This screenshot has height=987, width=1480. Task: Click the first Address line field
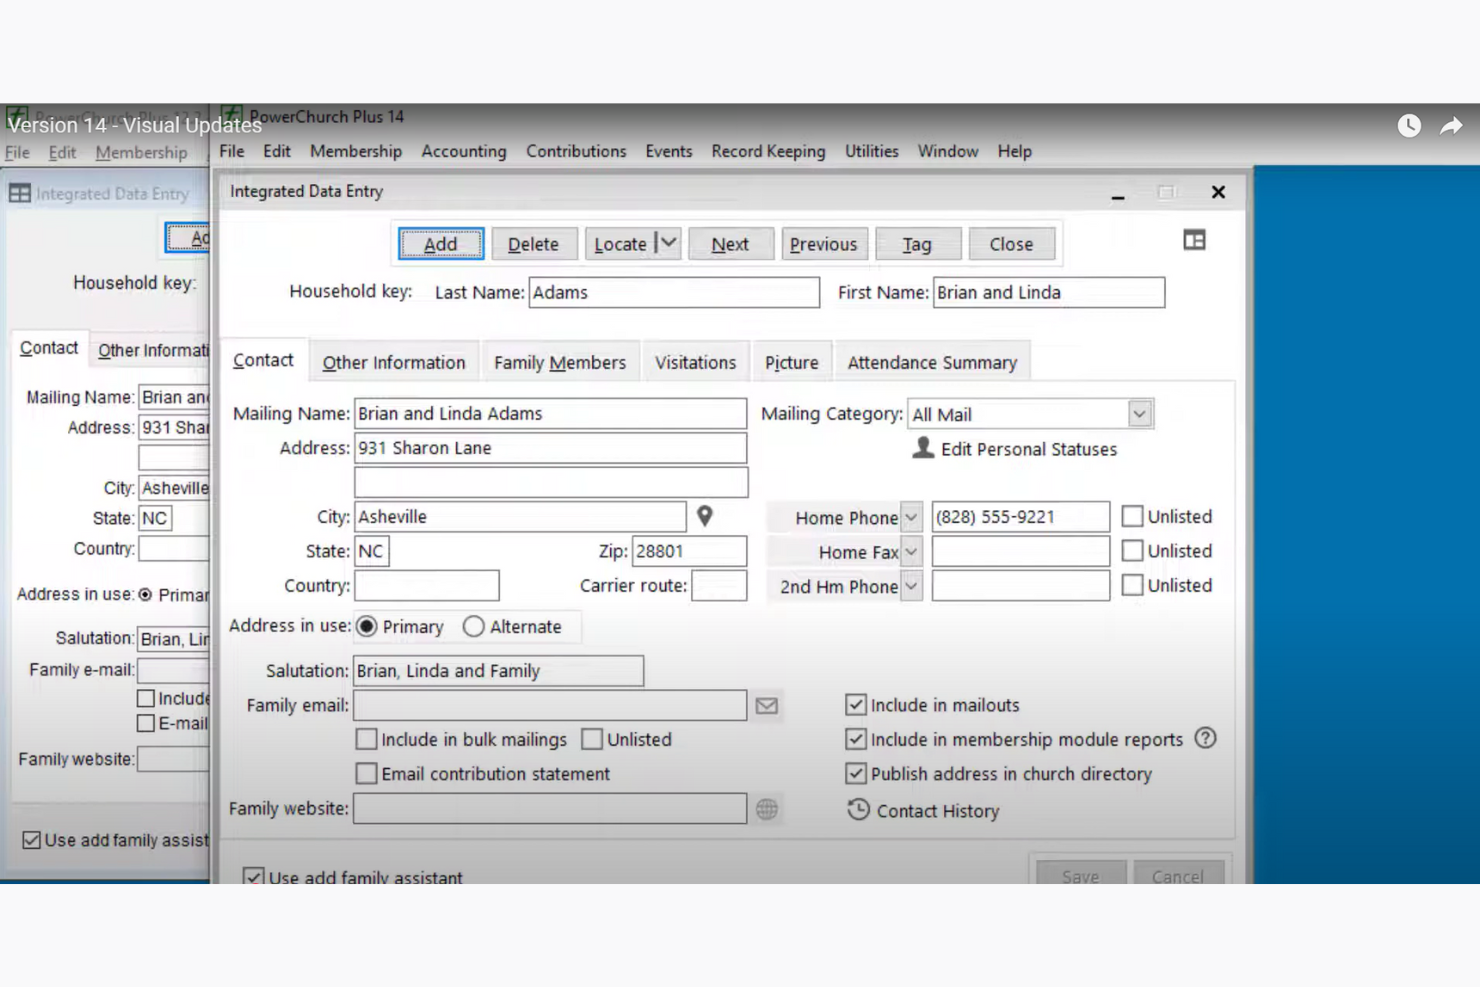pyautogui.click(x=550, y=448)
